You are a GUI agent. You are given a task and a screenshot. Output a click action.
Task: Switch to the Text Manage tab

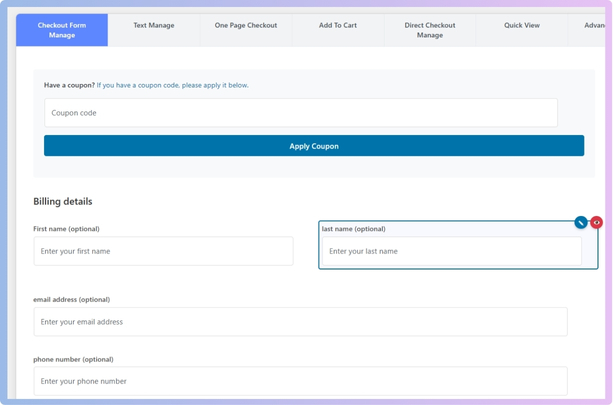point(154,30)
